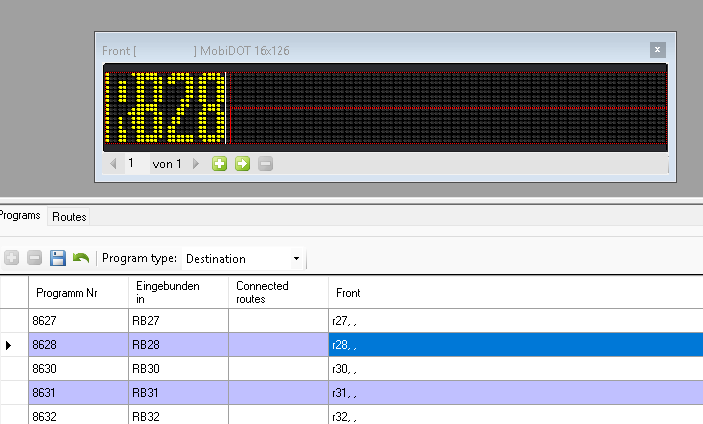Click the highlighted r28 front cell
The image size is (703, 424).
[x=516, y=345]
